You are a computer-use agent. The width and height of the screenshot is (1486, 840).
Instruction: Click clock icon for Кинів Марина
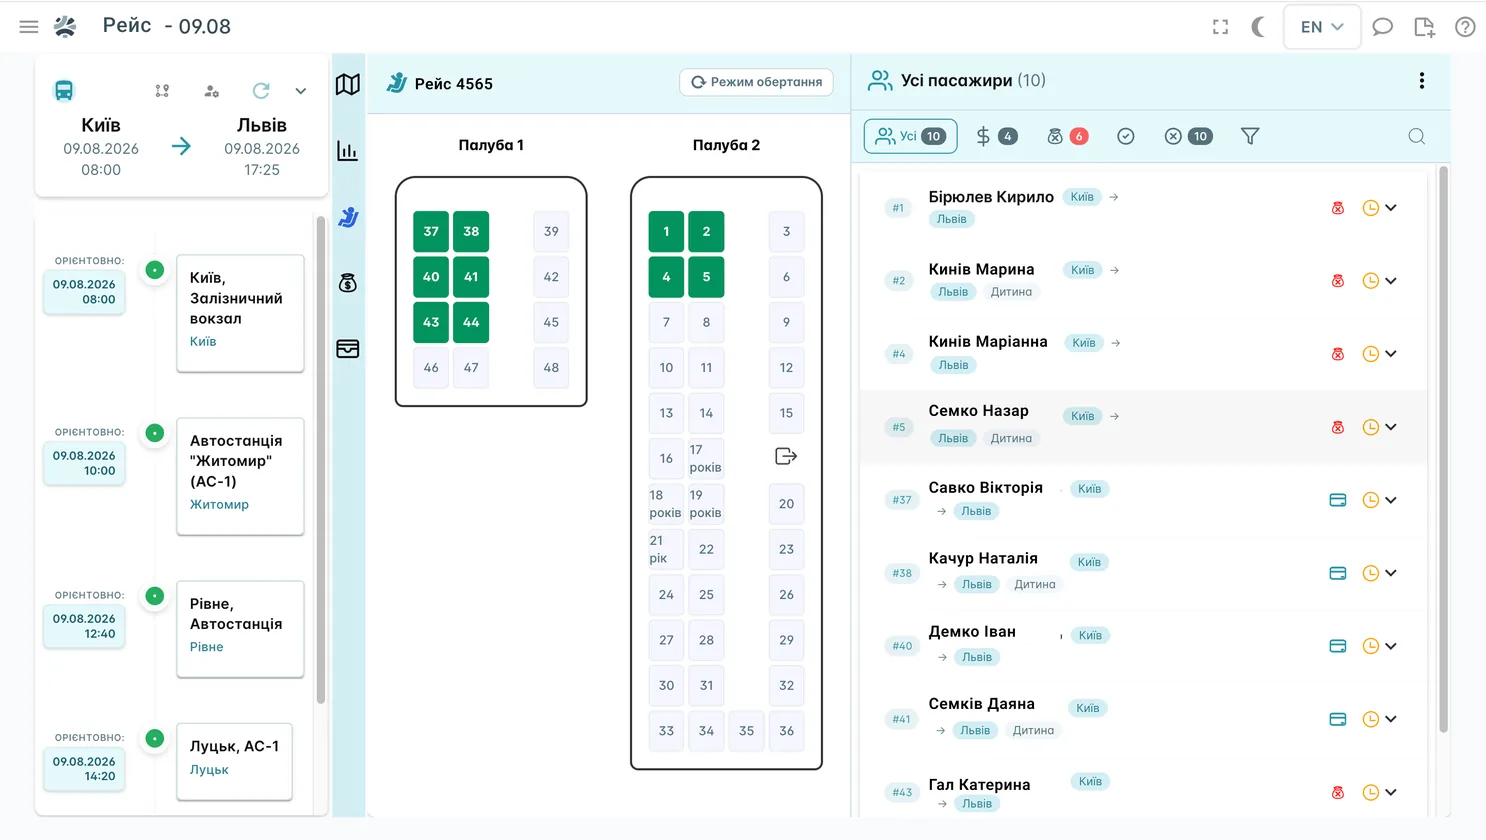(1371, 281)
